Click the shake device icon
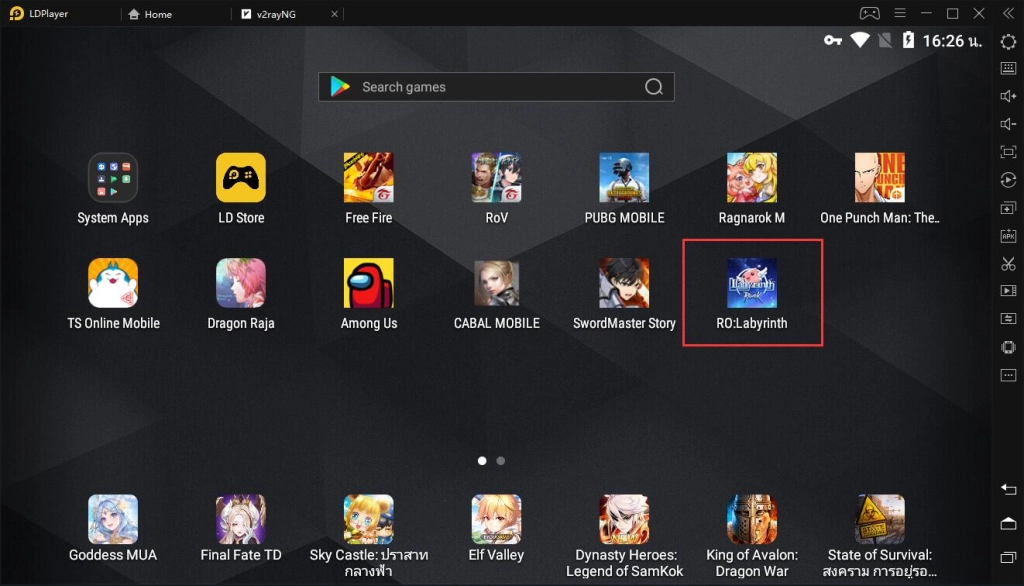The image size is (1024, 586). point(1008,347)
